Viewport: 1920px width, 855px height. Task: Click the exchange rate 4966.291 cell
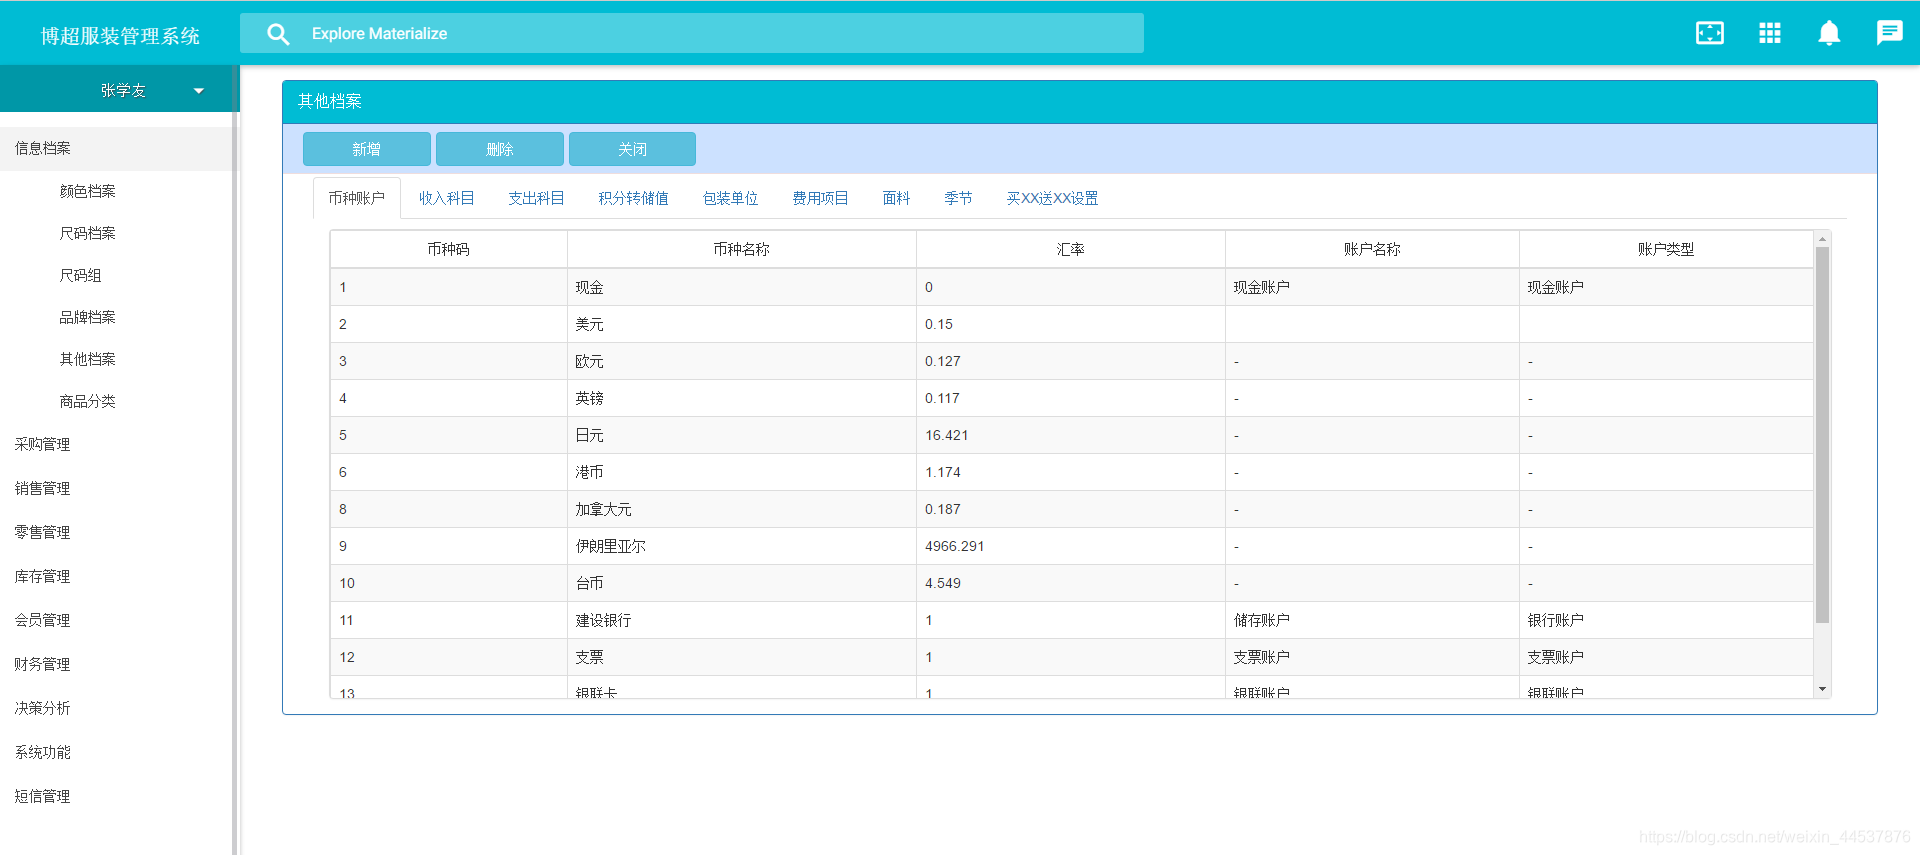tap(1071, 546)
